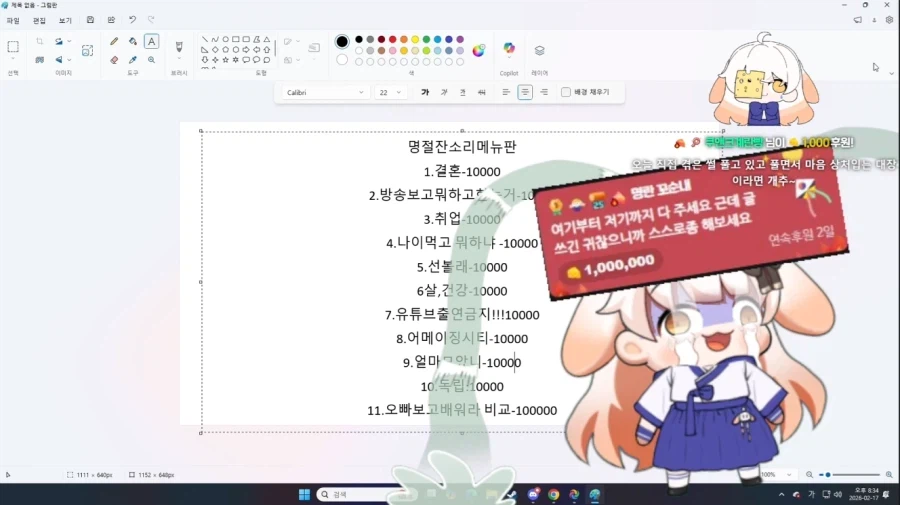Screen dimensions: 900x505
Task: Open the 파일 menu
Action: click(13, 21)
